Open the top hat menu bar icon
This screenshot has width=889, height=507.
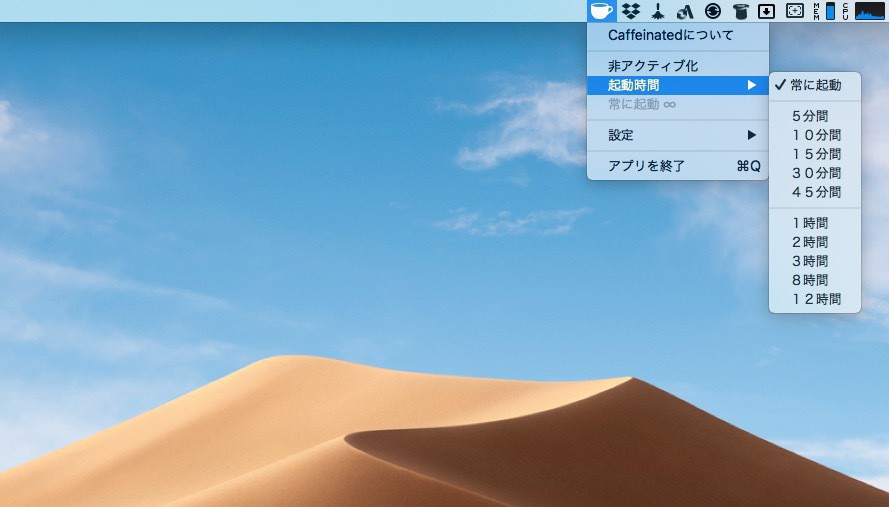[740, 11]
